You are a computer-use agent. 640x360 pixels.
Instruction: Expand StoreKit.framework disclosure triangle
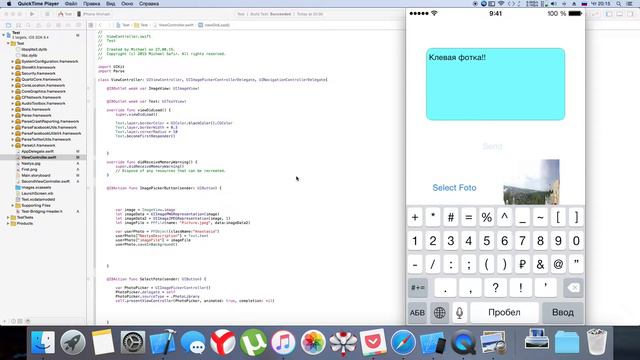point(13,67)
